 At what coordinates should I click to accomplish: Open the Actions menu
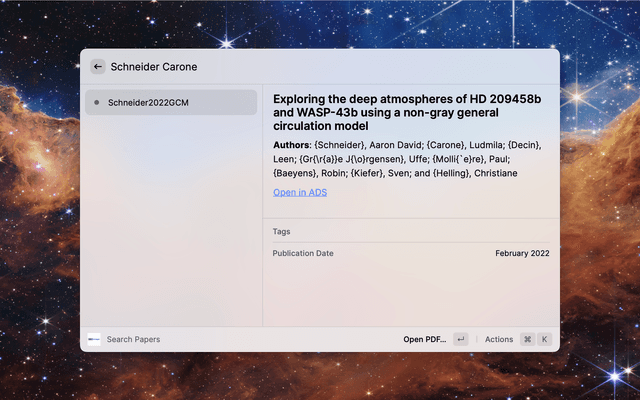pos(498,339)
